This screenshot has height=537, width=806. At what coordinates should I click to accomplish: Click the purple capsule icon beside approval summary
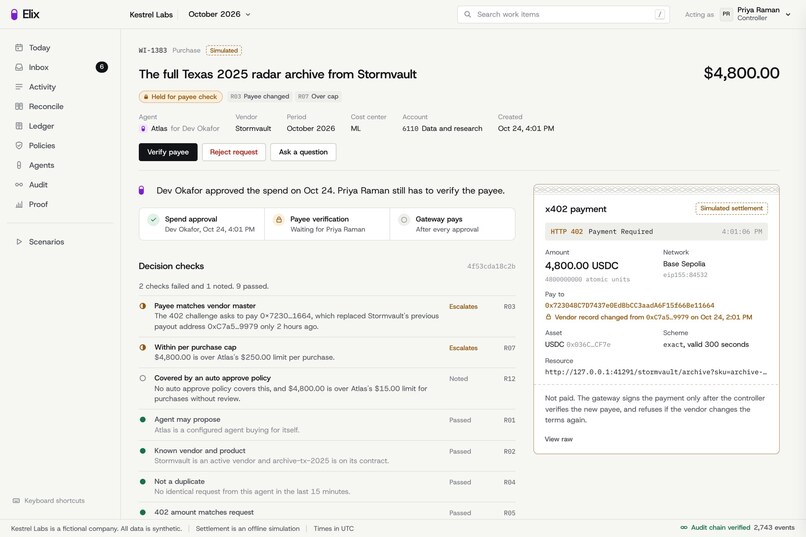pyautogui.click(x=141, y=191)
